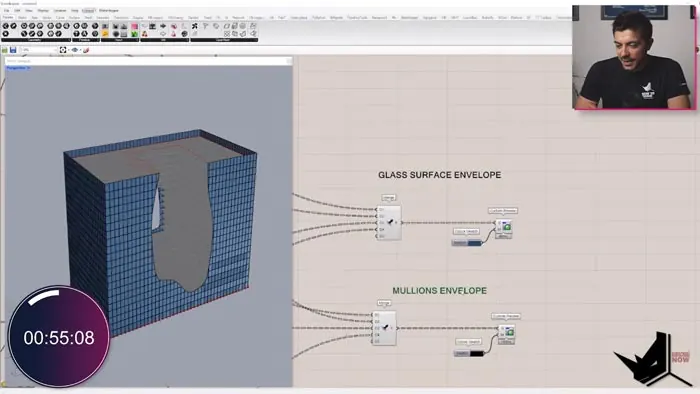Pick the black arrow icon in Util group
The height and width of the screenshot is (394, 700).
163,26
